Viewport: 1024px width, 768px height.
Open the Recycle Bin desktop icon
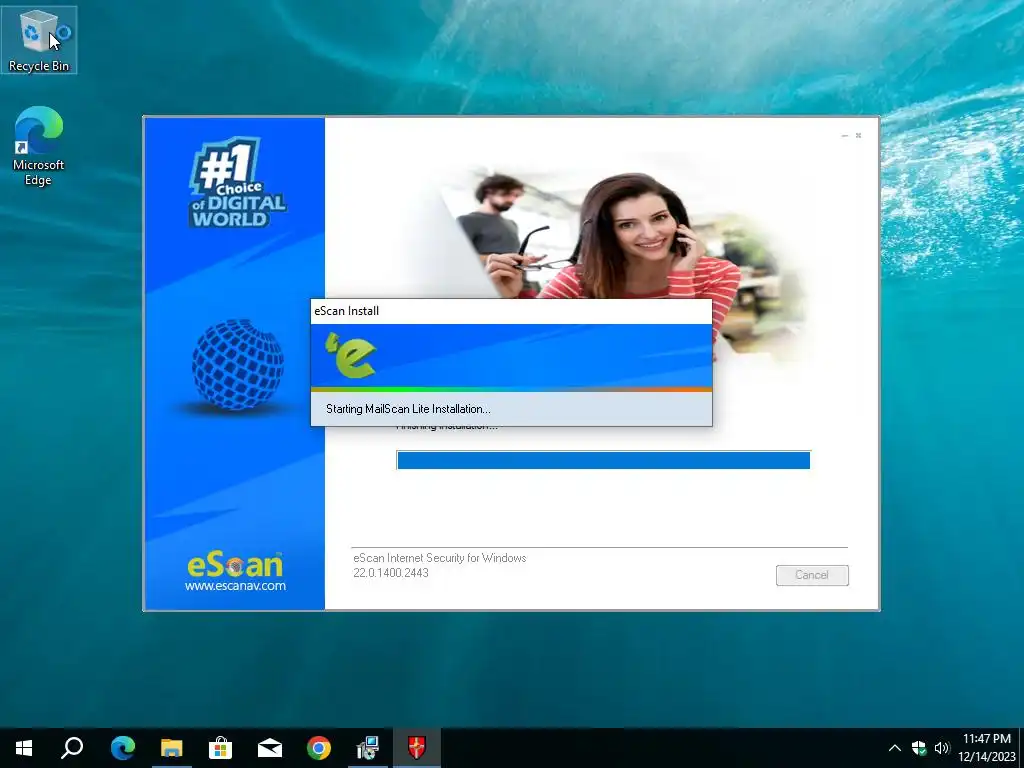point(39,40)
